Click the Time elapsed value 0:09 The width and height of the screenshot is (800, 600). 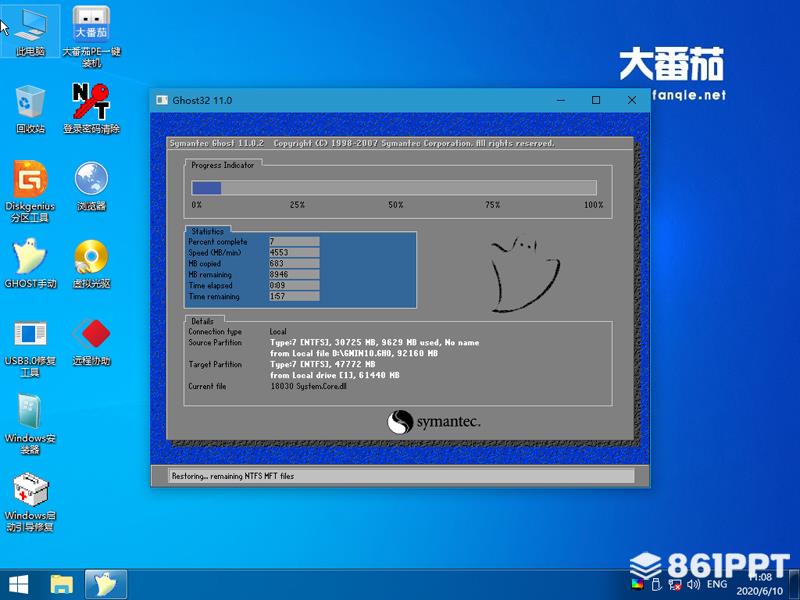[294, 285]
